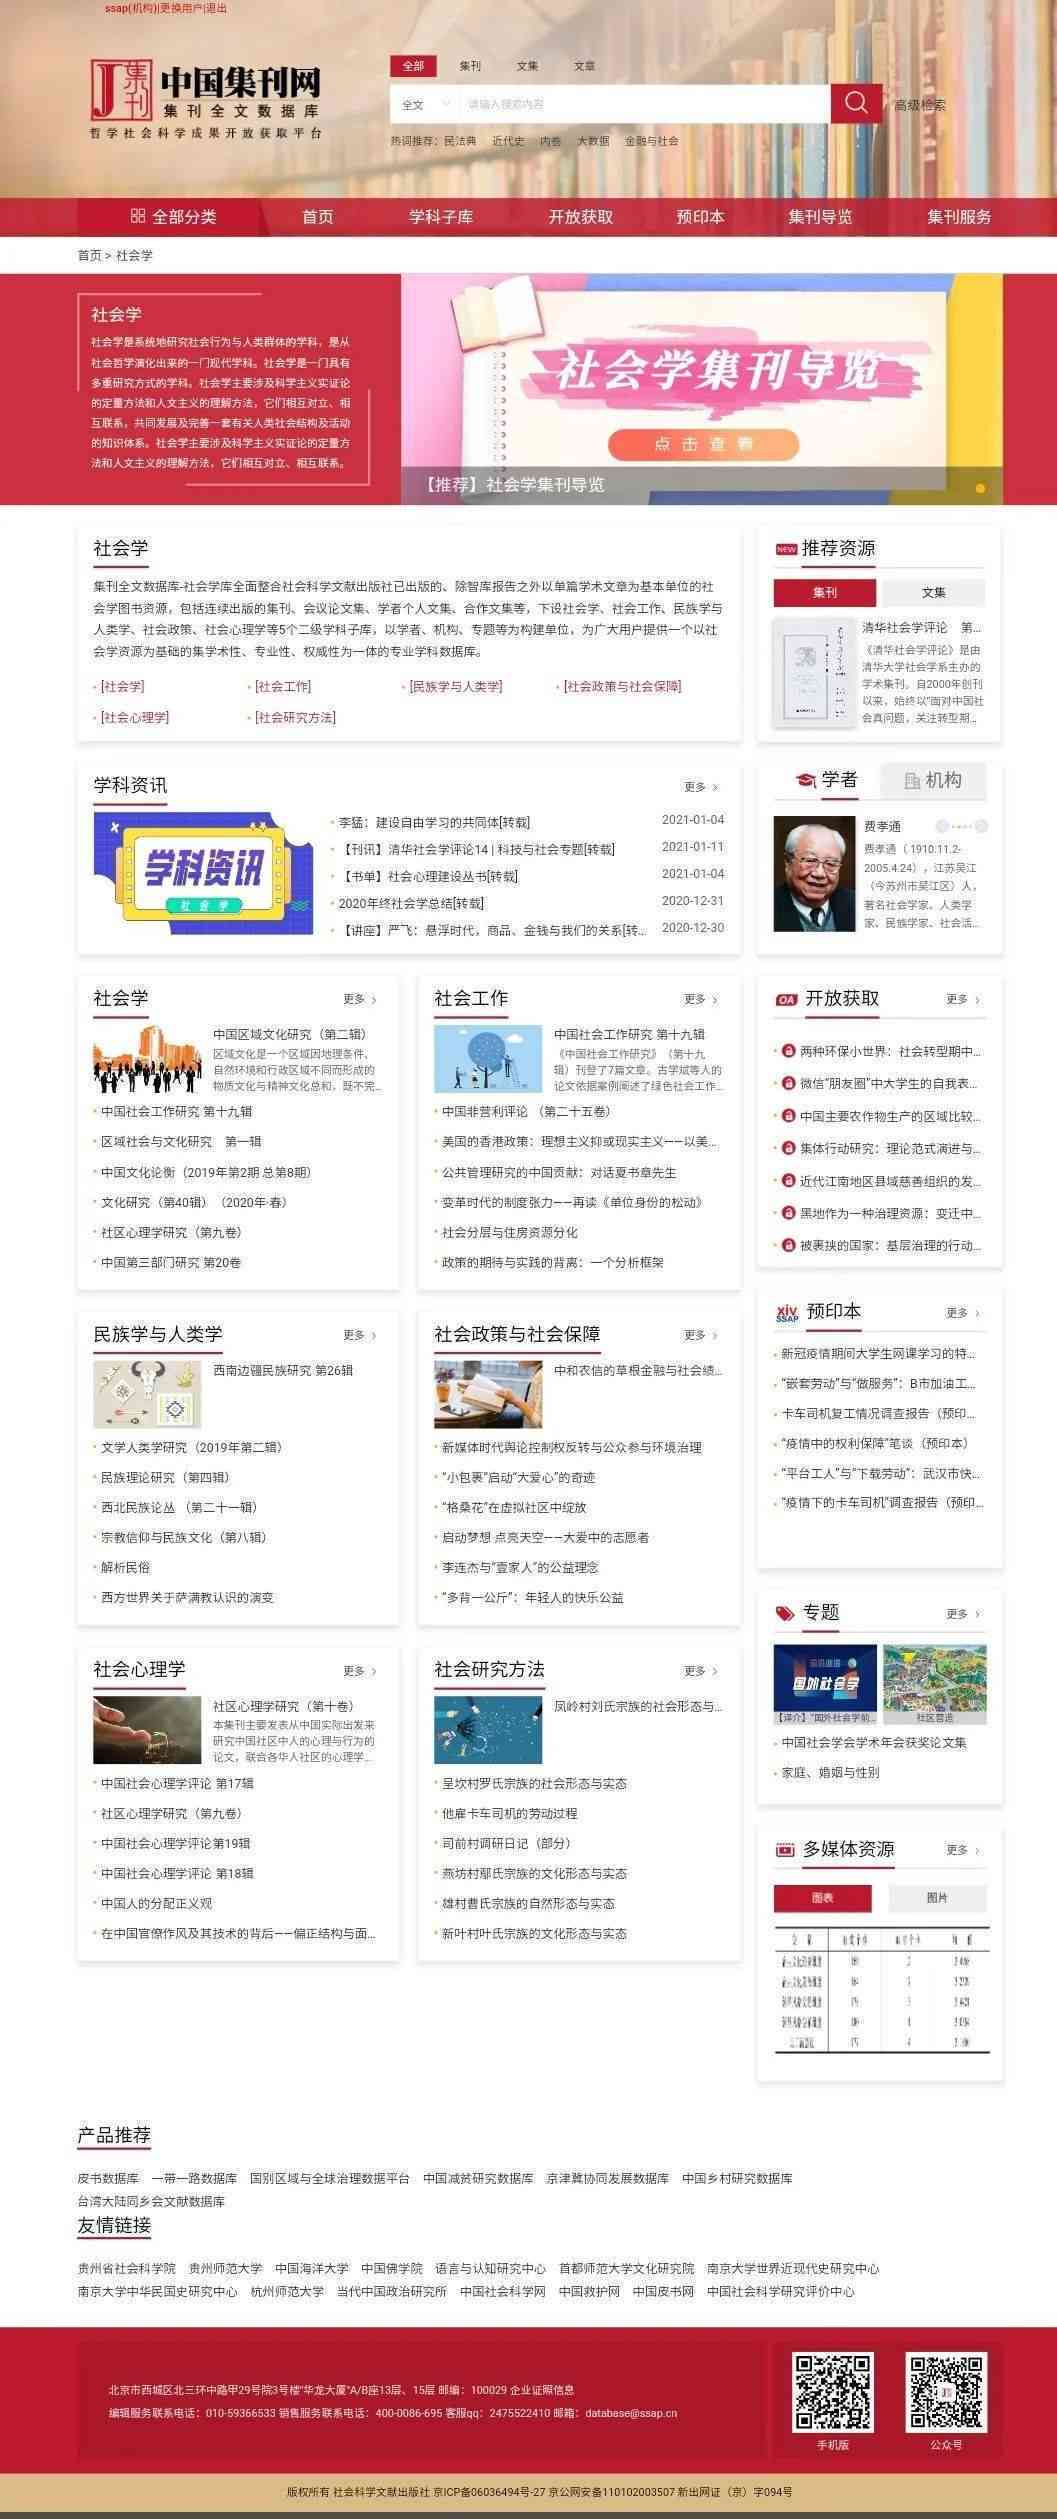Image resolution: width=1057 pixels, height=2519 pixels.
Task: Select the 图表 tab in 多媒体资源
Action: pyautogui.click(x=823, y=1898)
